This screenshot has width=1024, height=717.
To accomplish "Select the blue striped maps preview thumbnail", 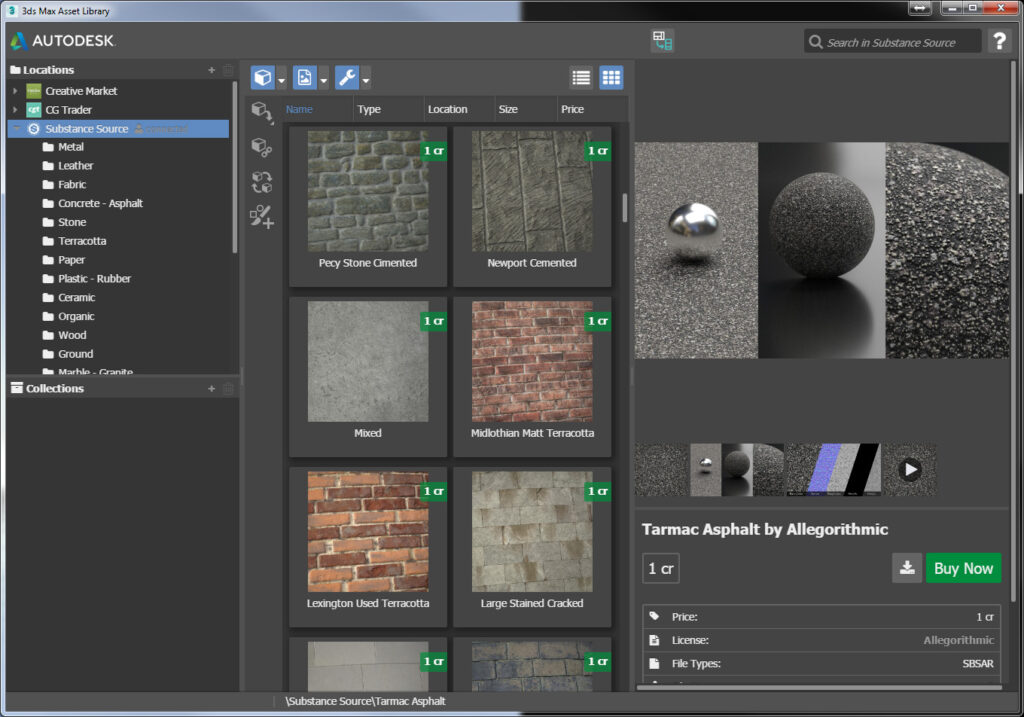I will (x=833, y=470).
